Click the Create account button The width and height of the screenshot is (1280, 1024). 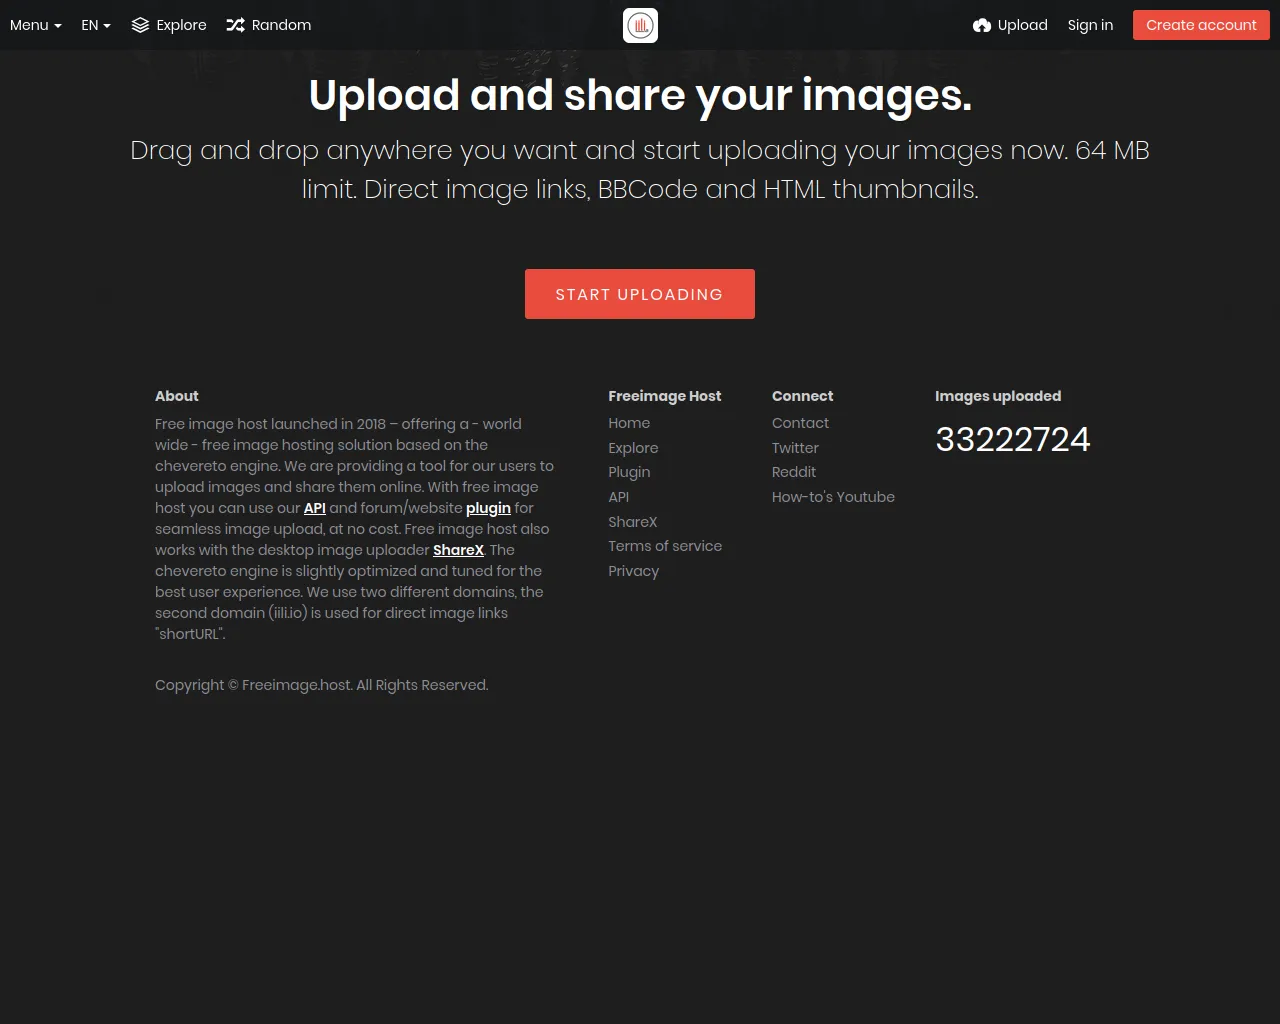tap(1201, 25)
